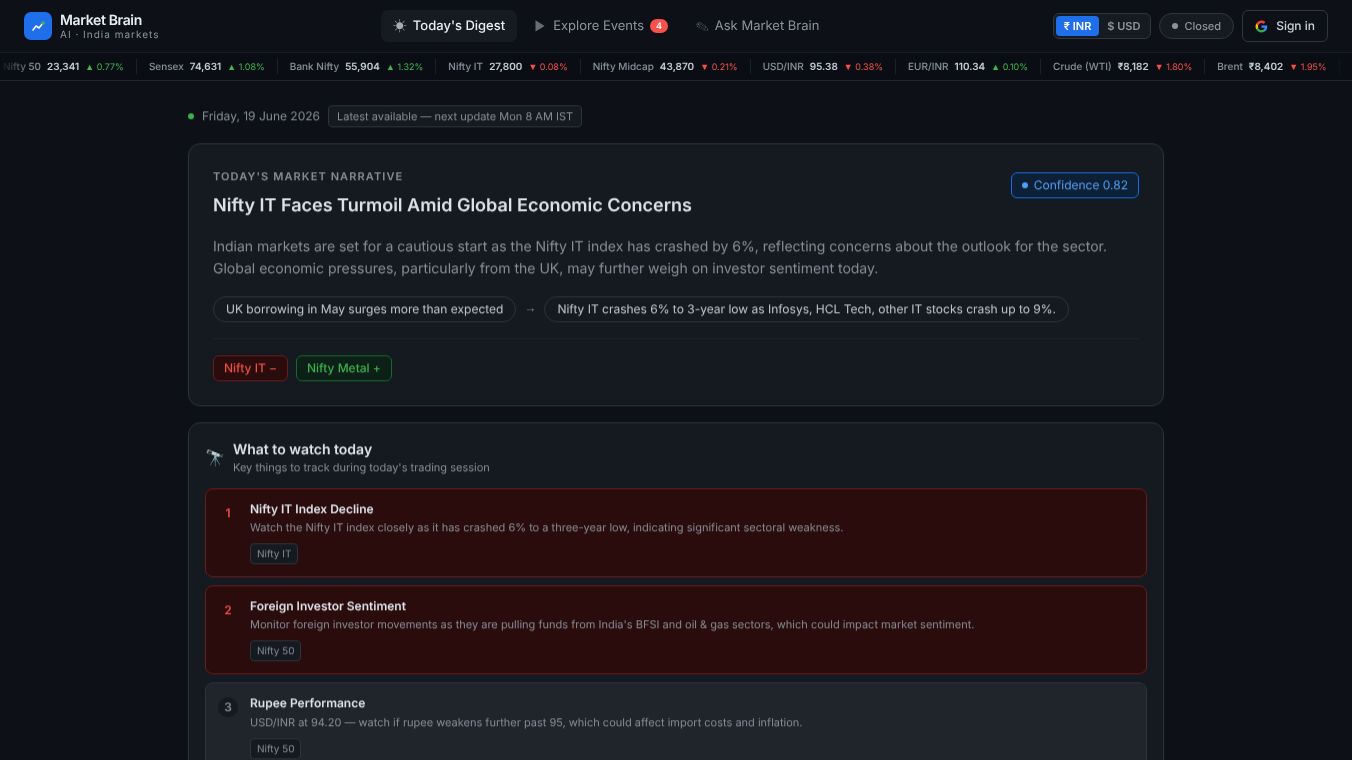The width and height of the screenshot is (1352, 760).
Task: Click the Explore Events notification badge
Action: [659, 26]
